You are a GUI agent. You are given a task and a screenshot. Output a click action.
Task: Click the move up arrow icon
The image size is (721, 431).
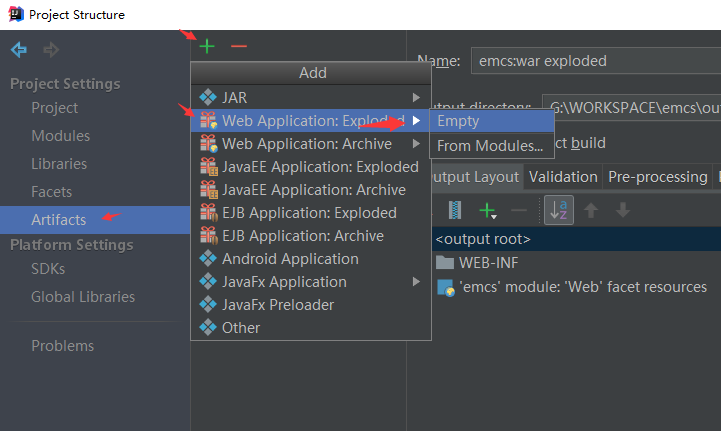click(x=591, y=210)
